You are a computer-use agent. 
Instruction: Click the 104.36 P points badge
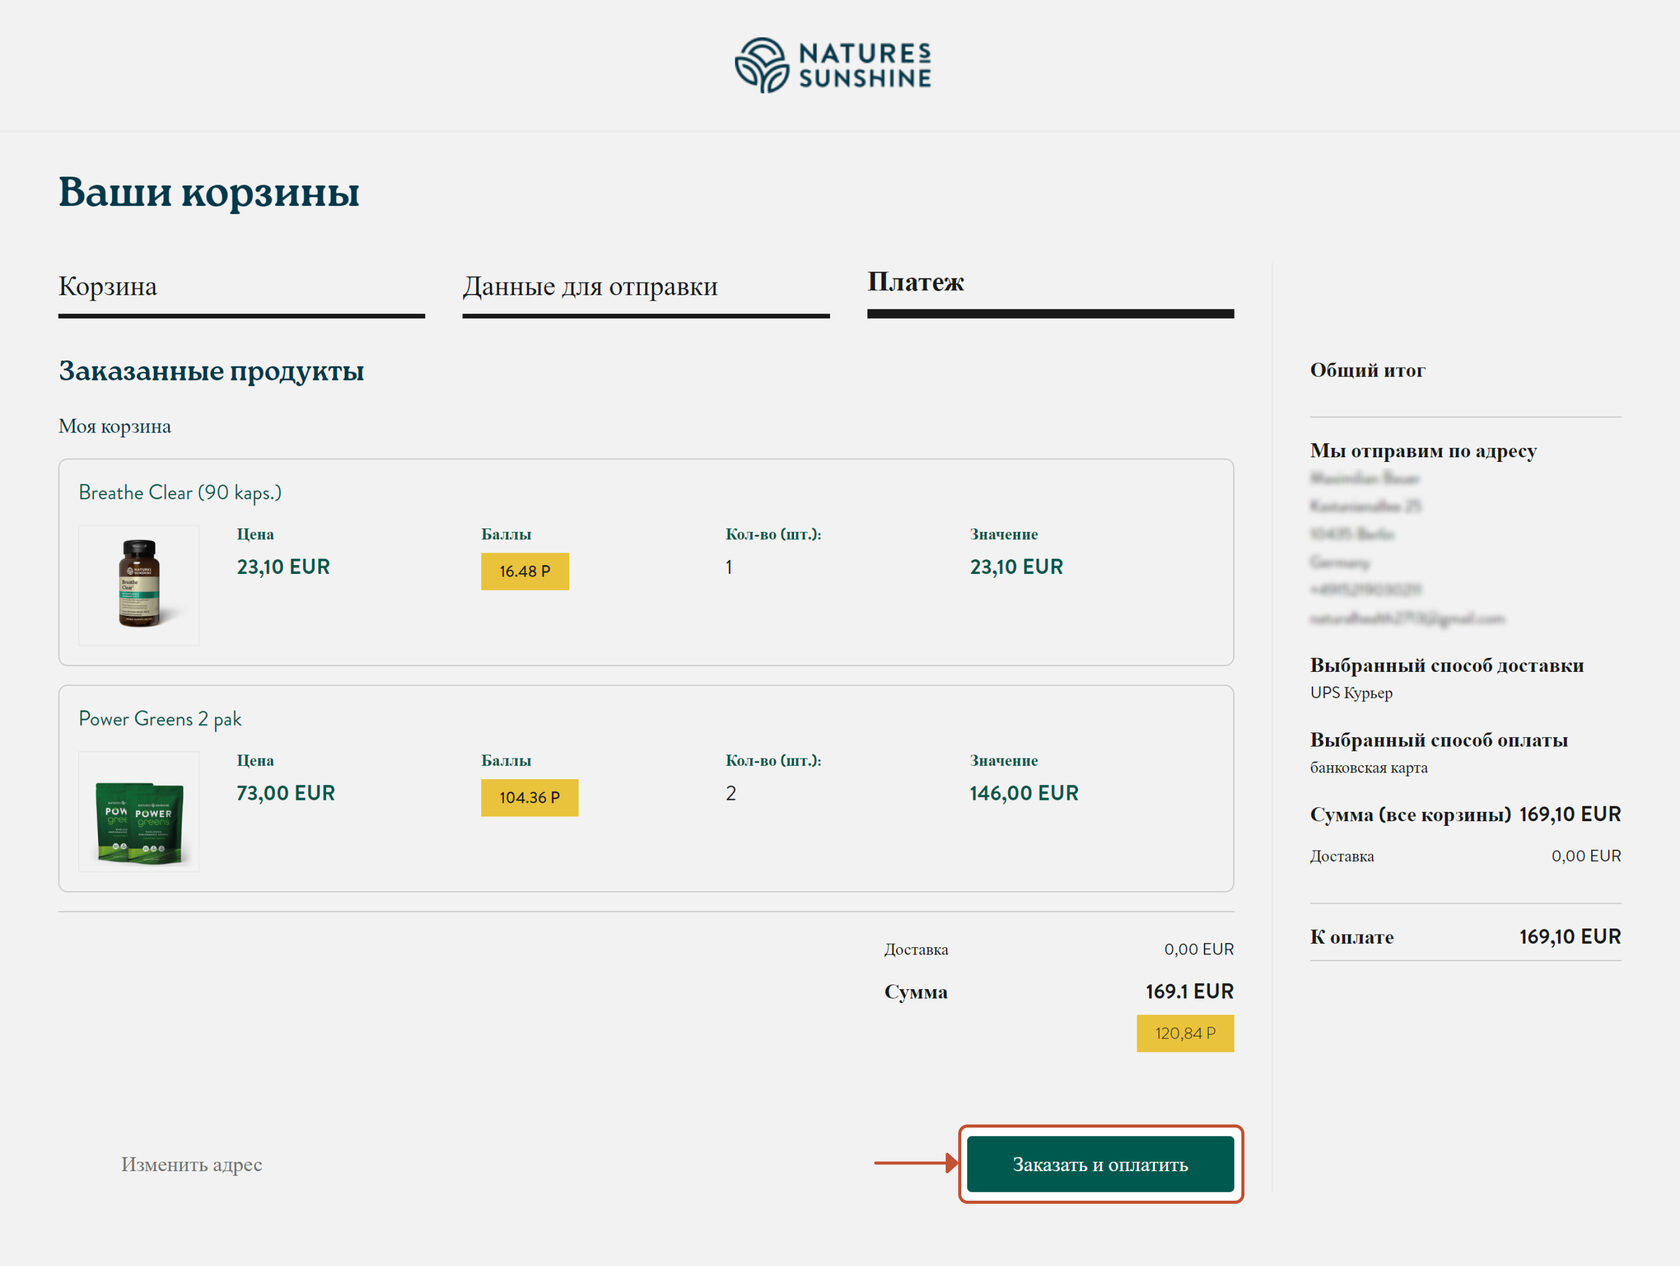pos(529,797)
